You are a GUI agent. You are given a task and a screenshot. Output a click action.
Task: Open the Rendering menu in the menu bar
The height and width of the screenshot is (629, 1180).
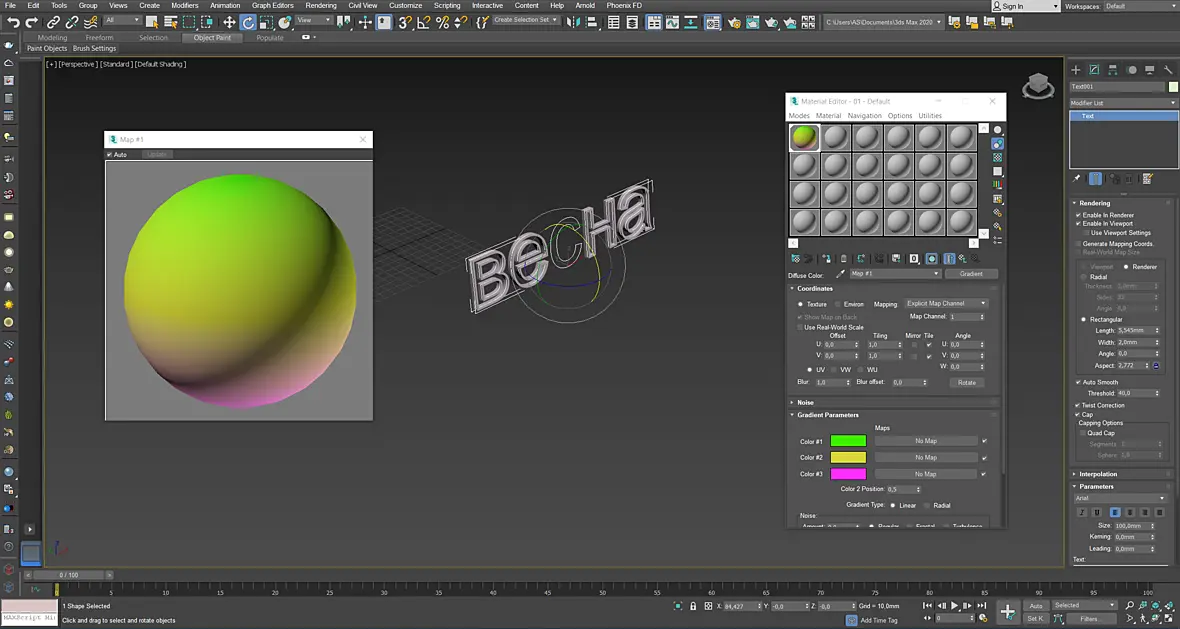[321, 5]
